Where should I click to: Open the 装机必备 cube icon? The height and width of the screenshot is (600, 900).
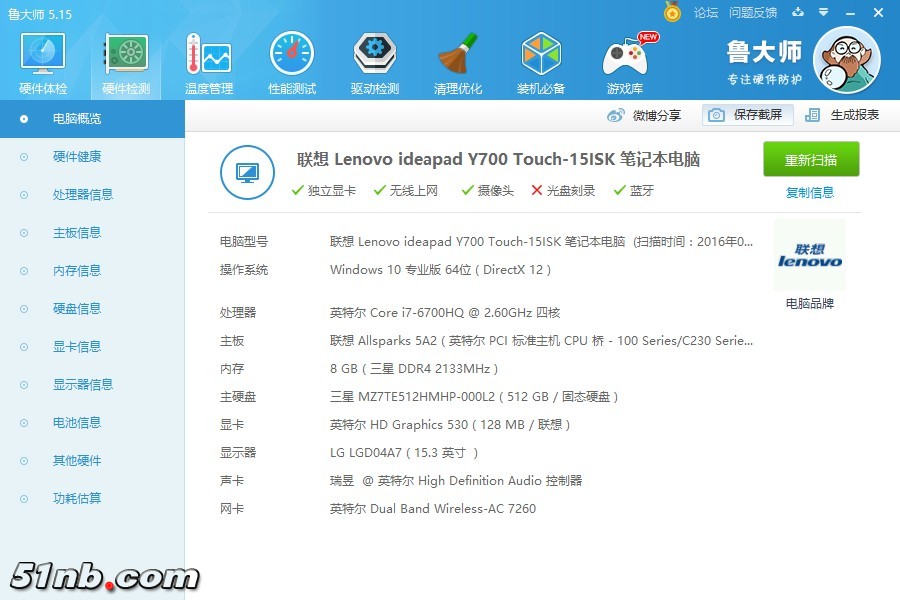(x=541, y=62)
